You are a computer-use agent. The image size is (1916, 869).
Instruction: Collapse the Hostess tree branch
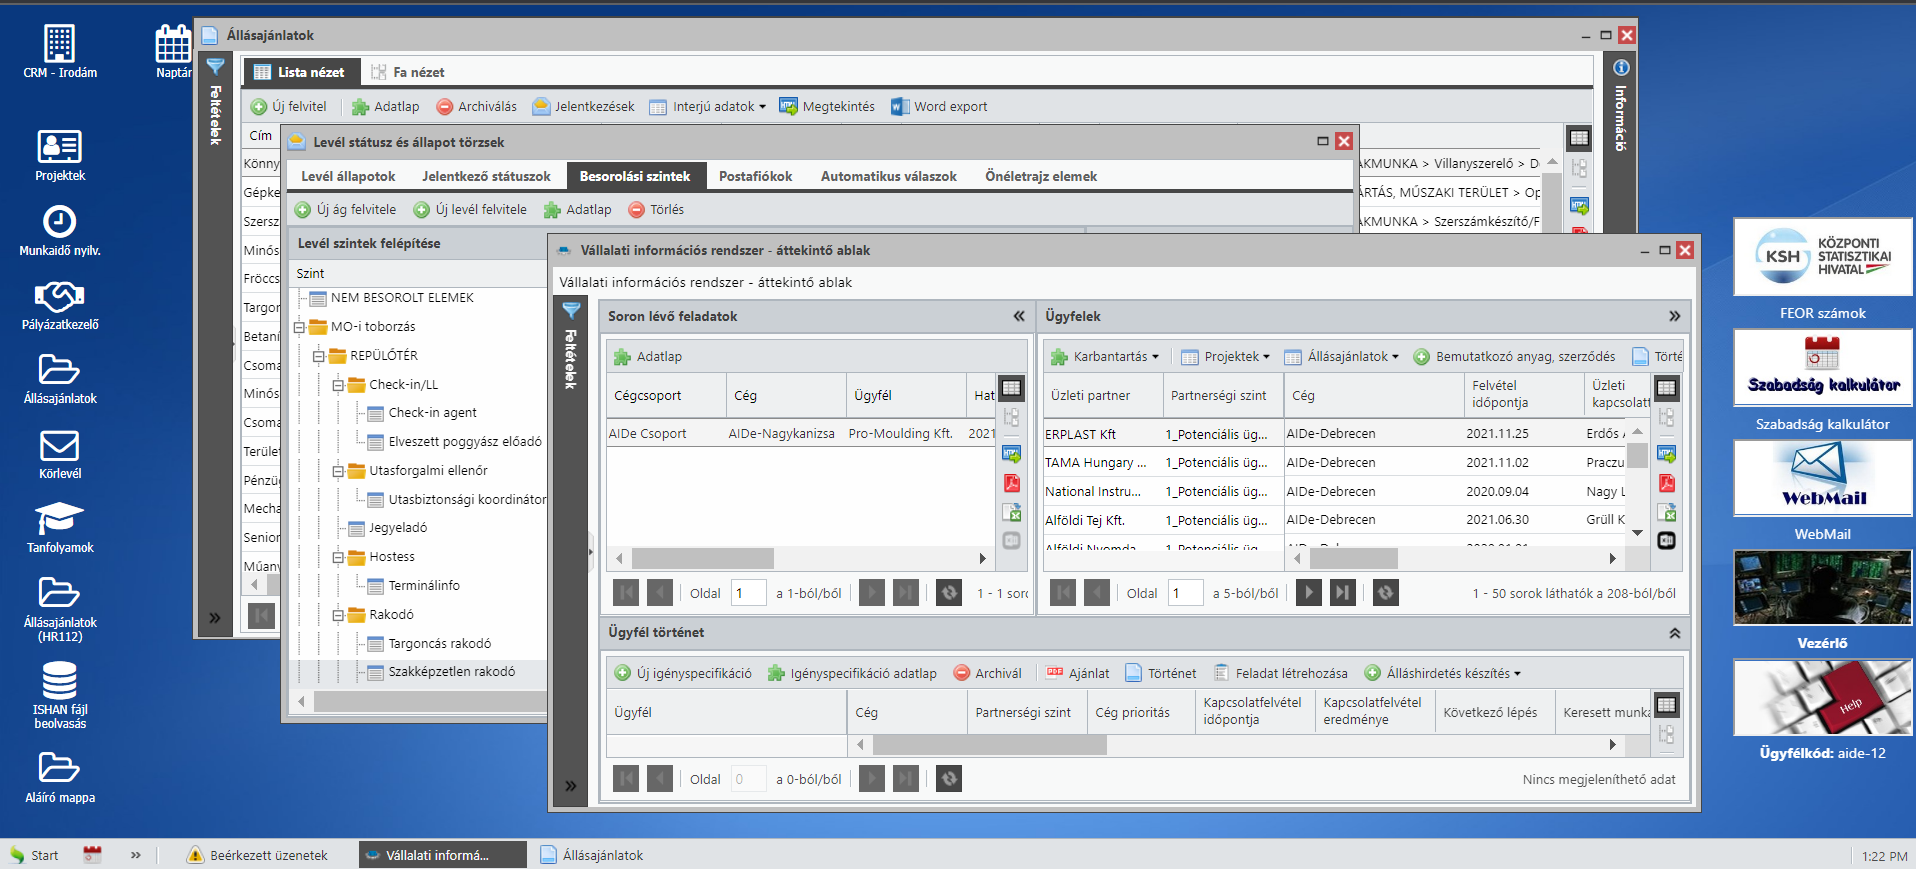click(x=338, y=557)
